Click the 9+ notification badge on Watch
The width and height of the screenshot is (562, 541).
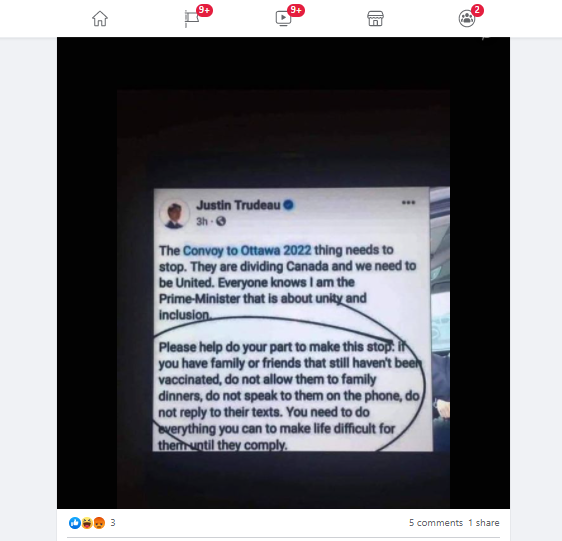coord(296,10)
